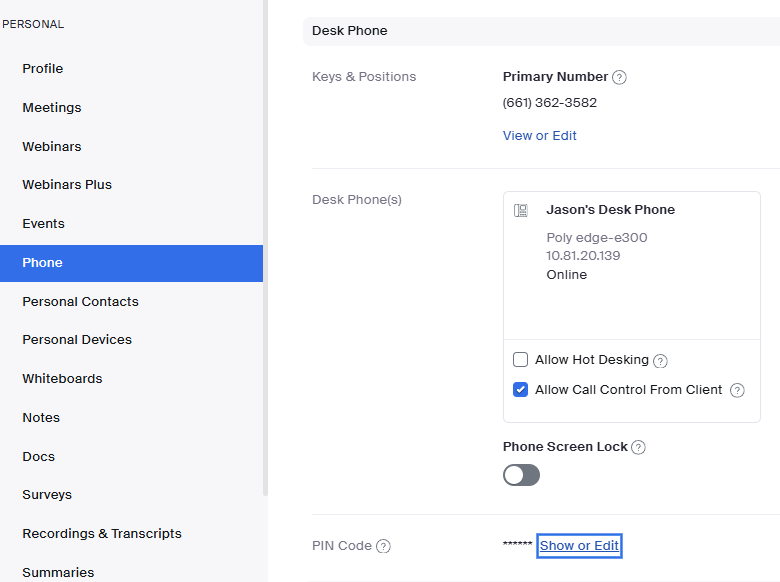Open Personal Contacts page
This screenshot has height=582, width=780.
(80, 302)
